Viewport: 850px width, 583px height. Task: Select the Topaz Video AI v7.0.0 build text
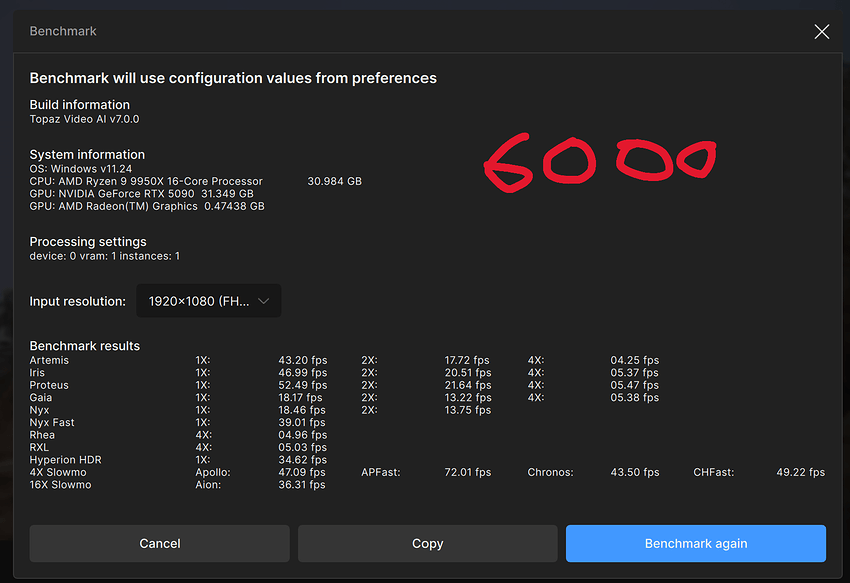coord(84,119)
